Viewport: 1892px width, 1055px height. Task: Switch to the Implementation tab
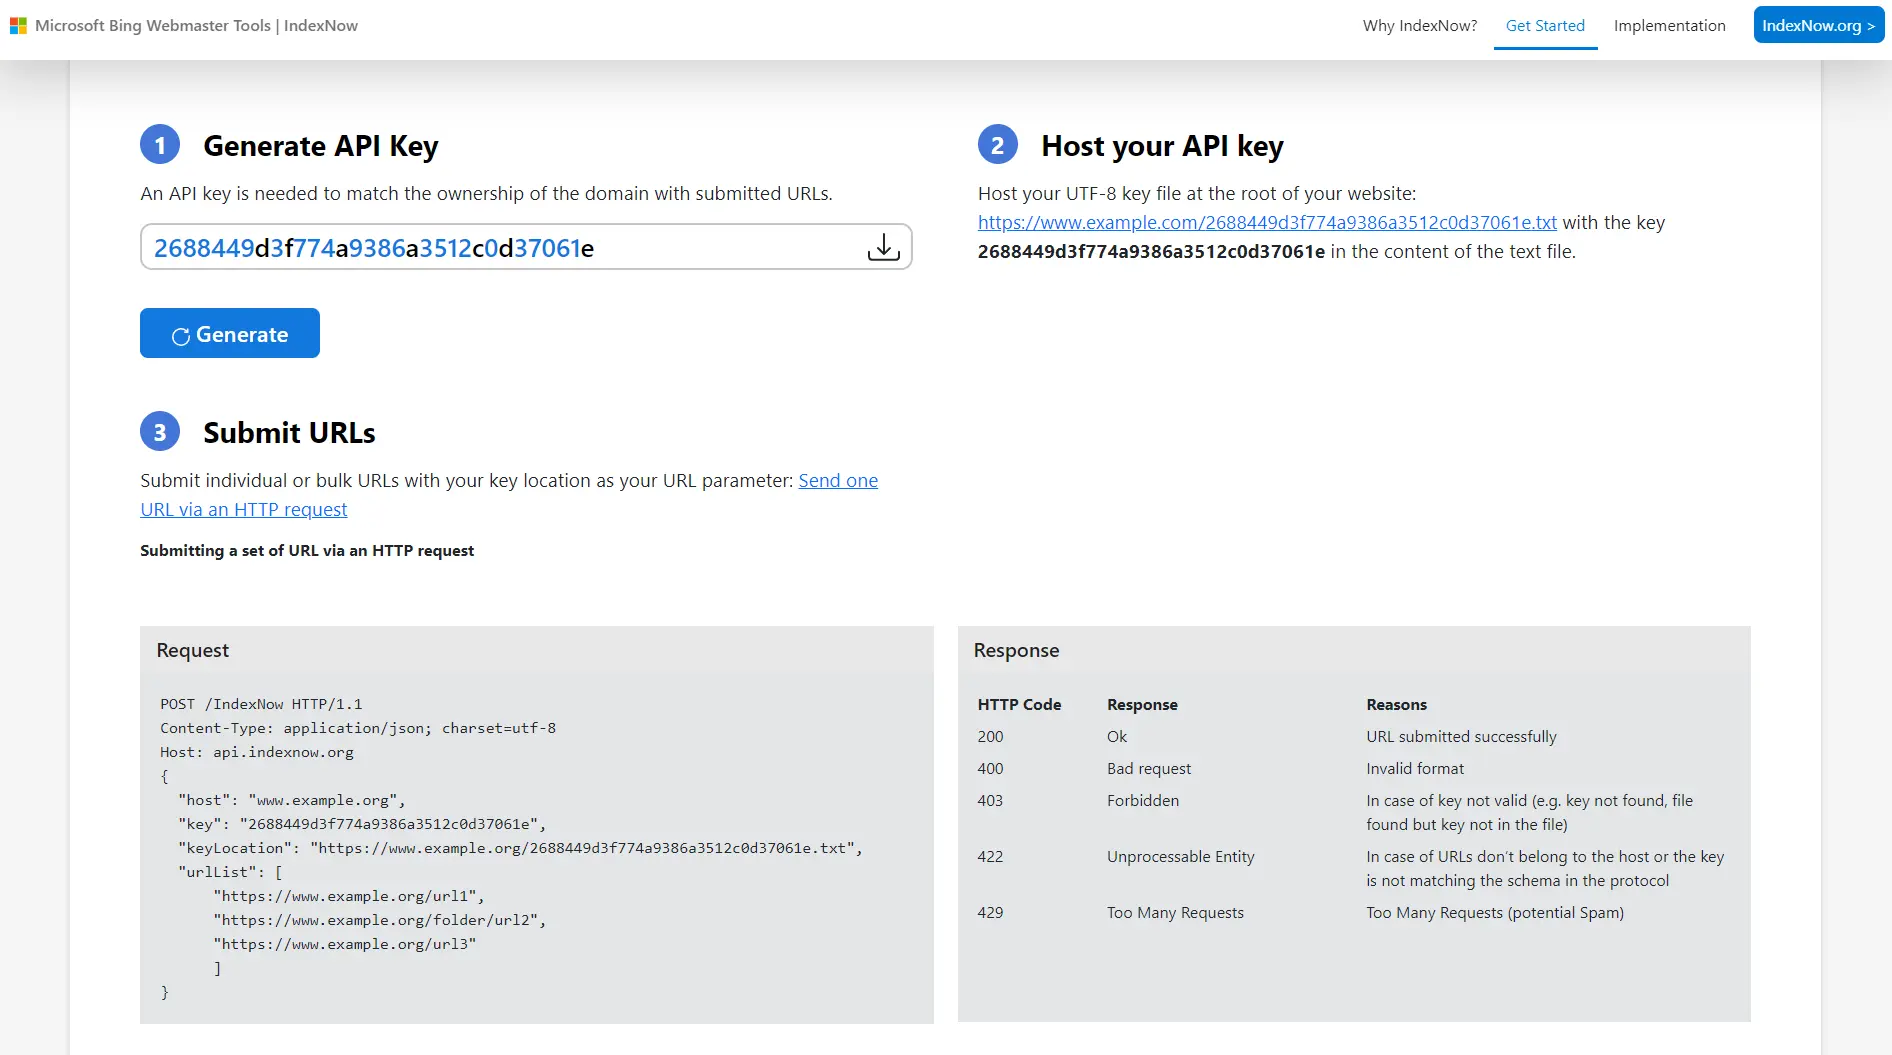click(x=1669, y=26)
